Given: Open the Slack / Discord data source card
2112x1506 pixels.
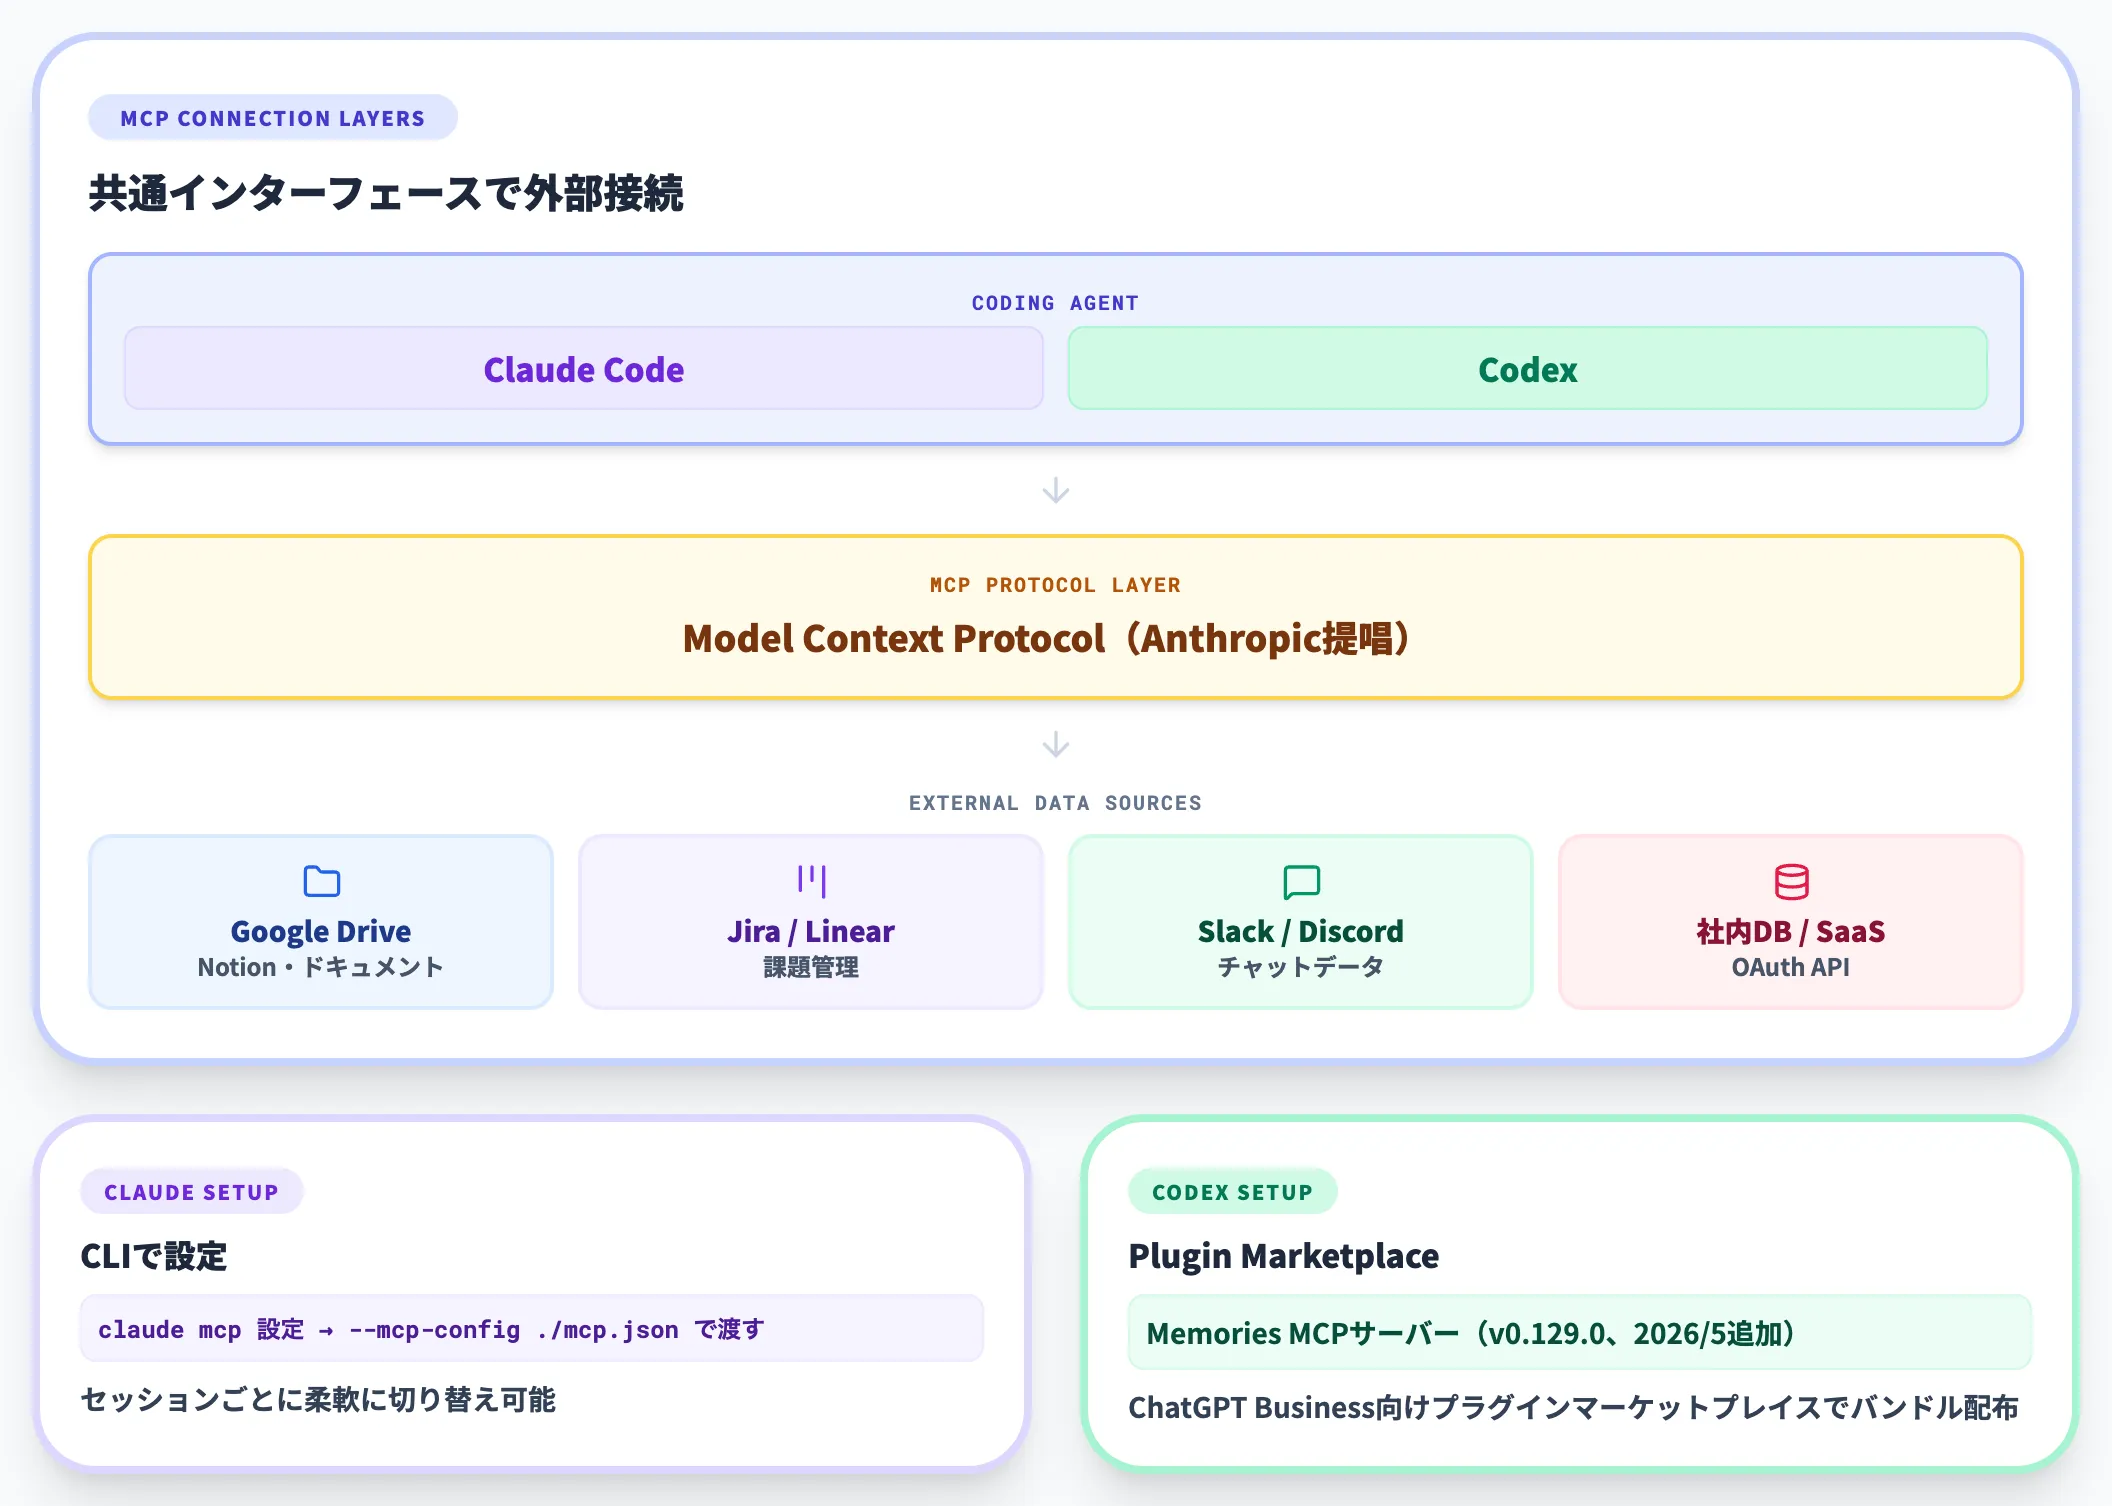Looking at the screenshot, I should pyautogui.click(x=1301, y=922).
